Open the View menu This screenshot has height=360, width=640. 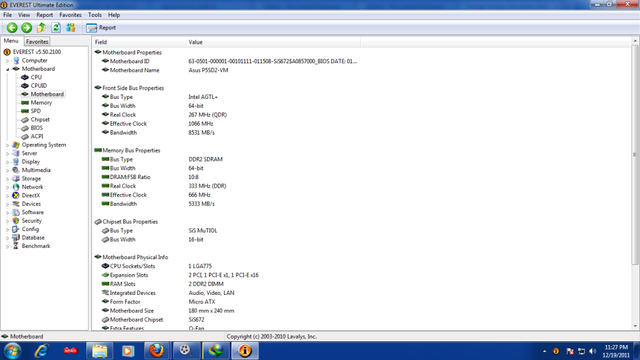(24, 15)
